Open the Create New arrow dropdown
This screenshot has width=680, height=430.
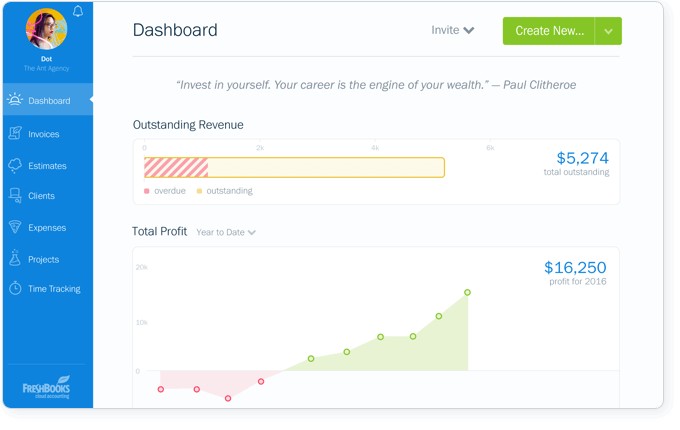point(608,31)
